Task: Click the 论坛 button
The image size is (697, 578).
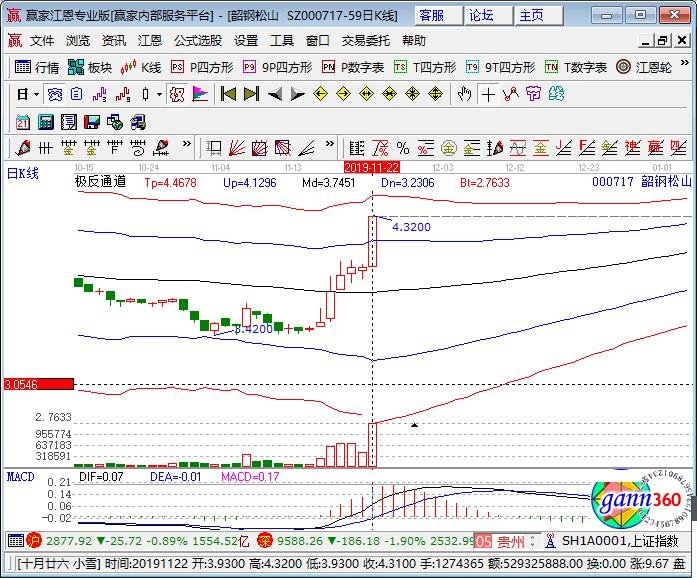Action: [488, 16]
